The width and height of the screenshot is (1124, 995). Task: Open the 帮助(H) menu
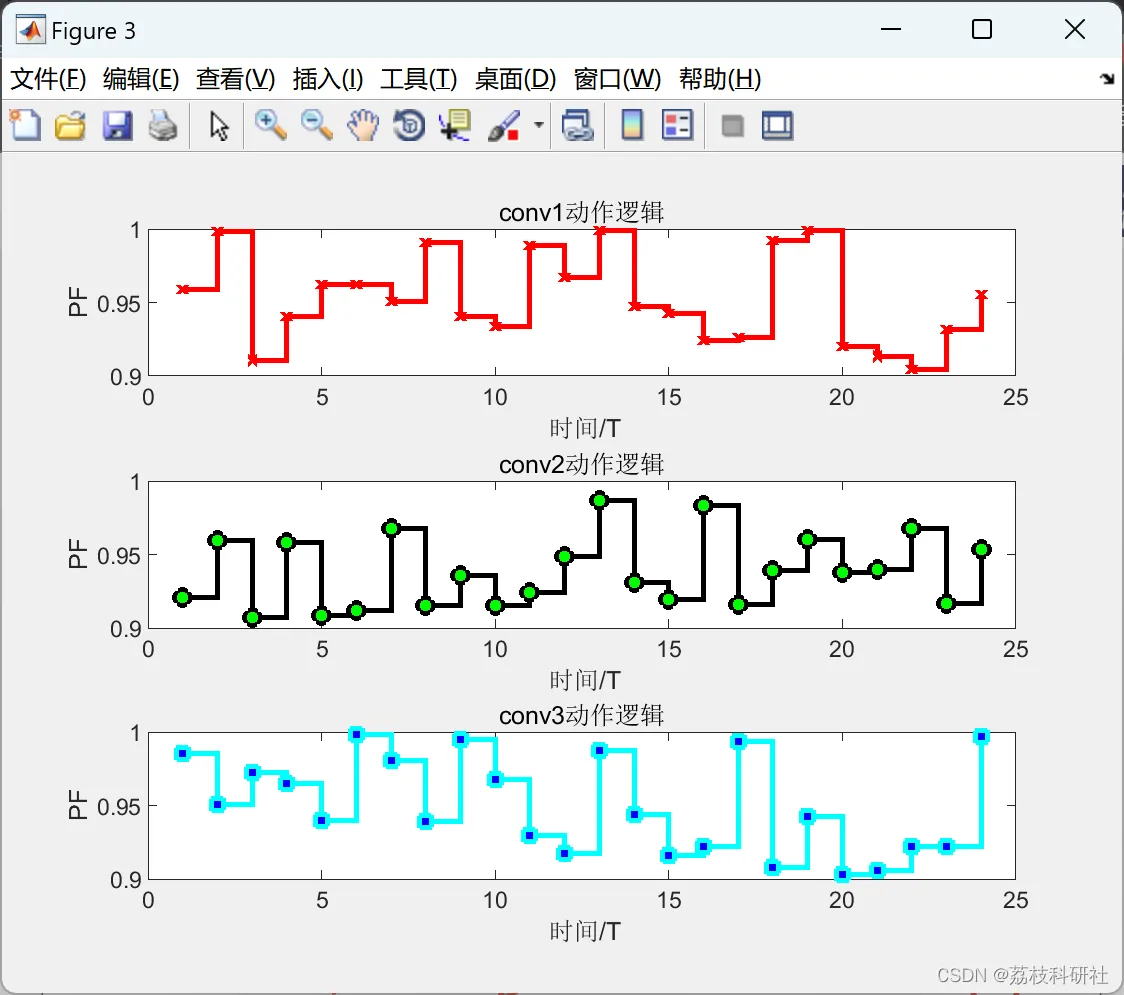point(720,79)
